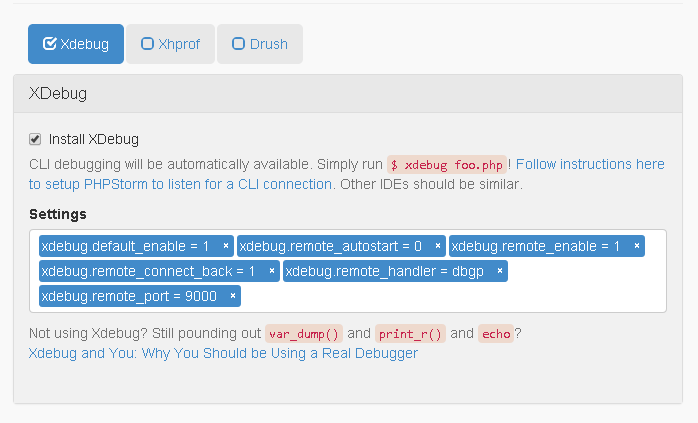Open 'Xdebug and You' debugger article link
The image size is (698, 423).
223,353
